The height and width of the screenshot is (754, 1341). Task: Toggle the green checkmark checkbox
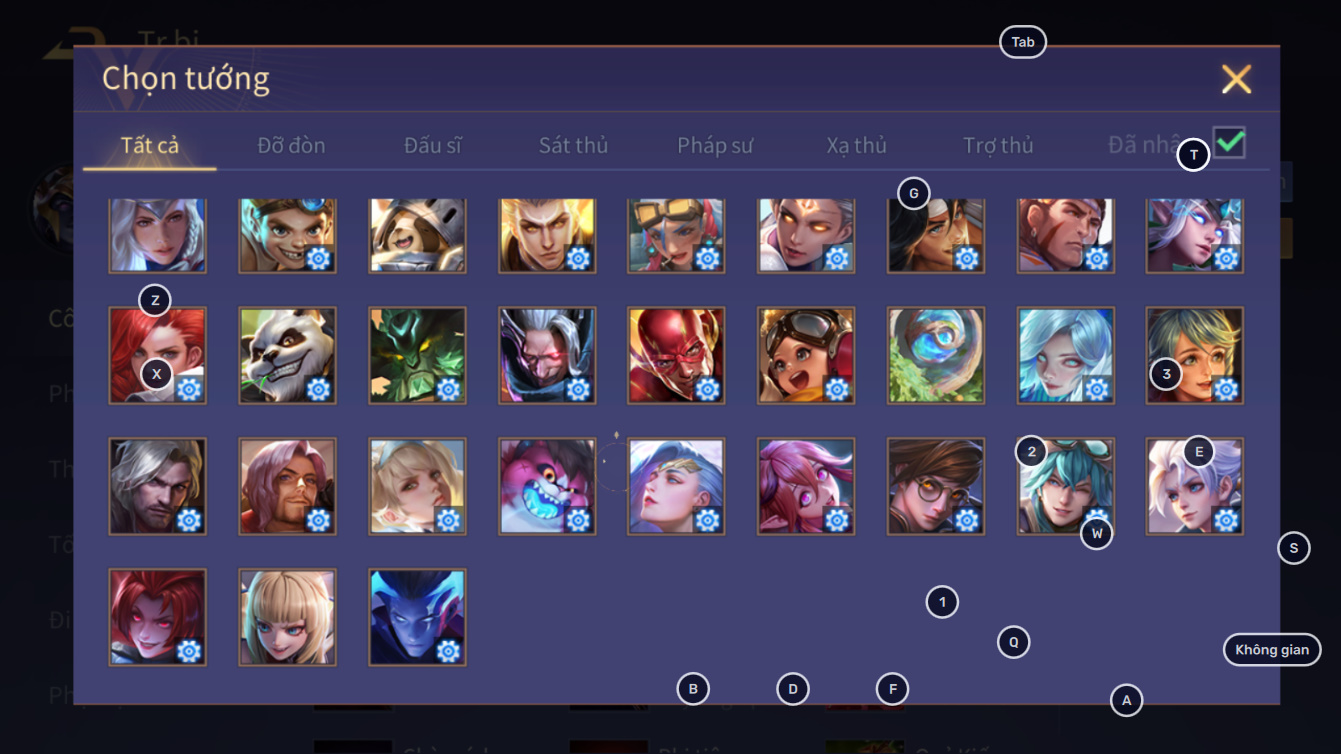(x=1230, y=142)
